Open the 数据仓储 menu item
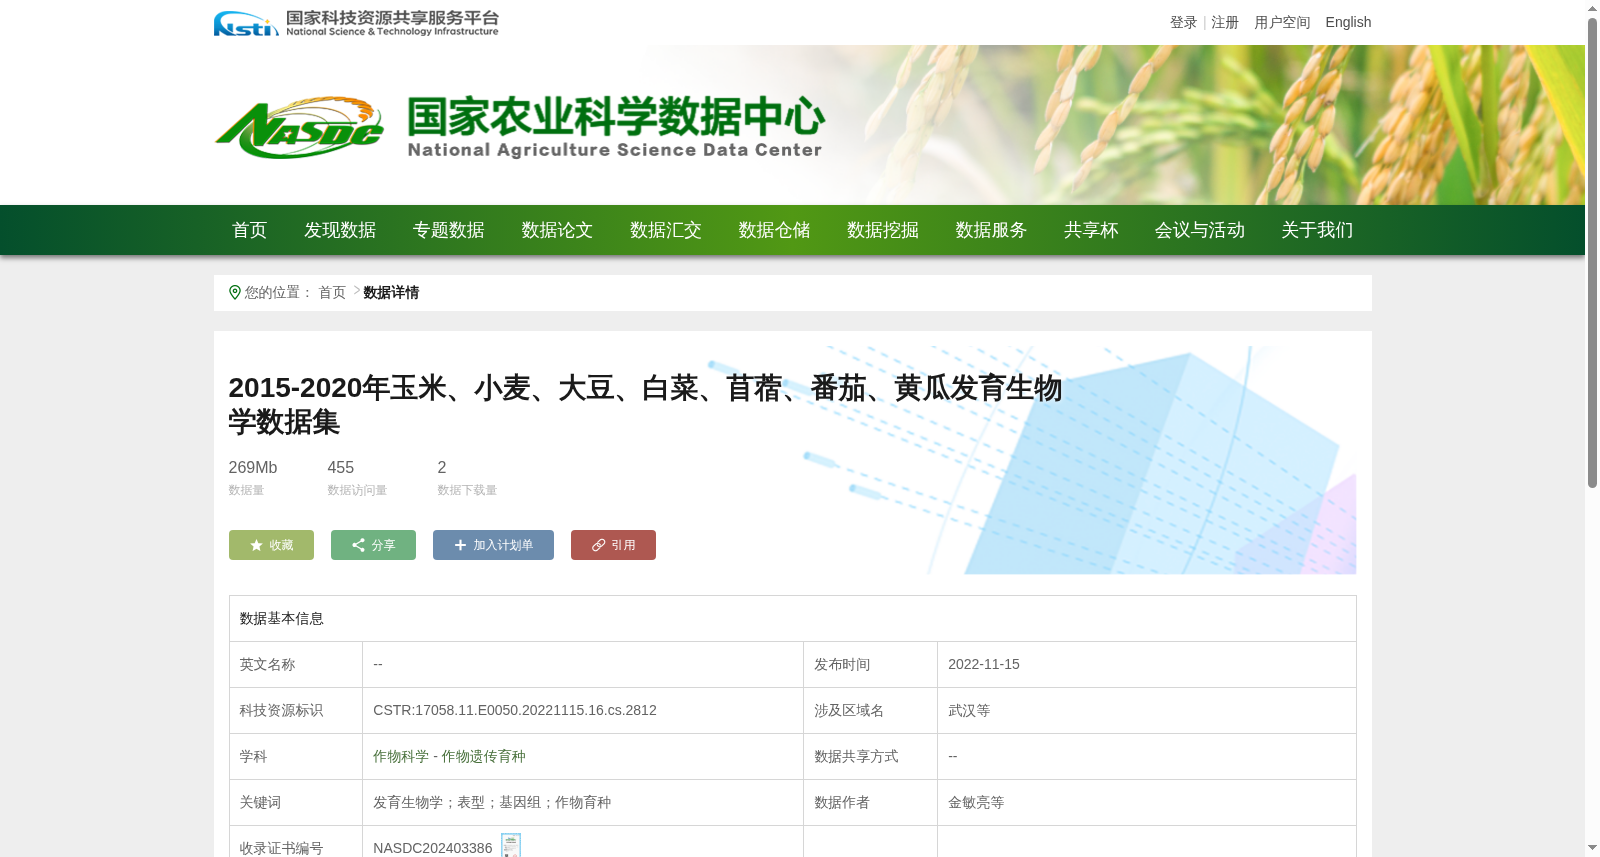 [x=774, y=230]
